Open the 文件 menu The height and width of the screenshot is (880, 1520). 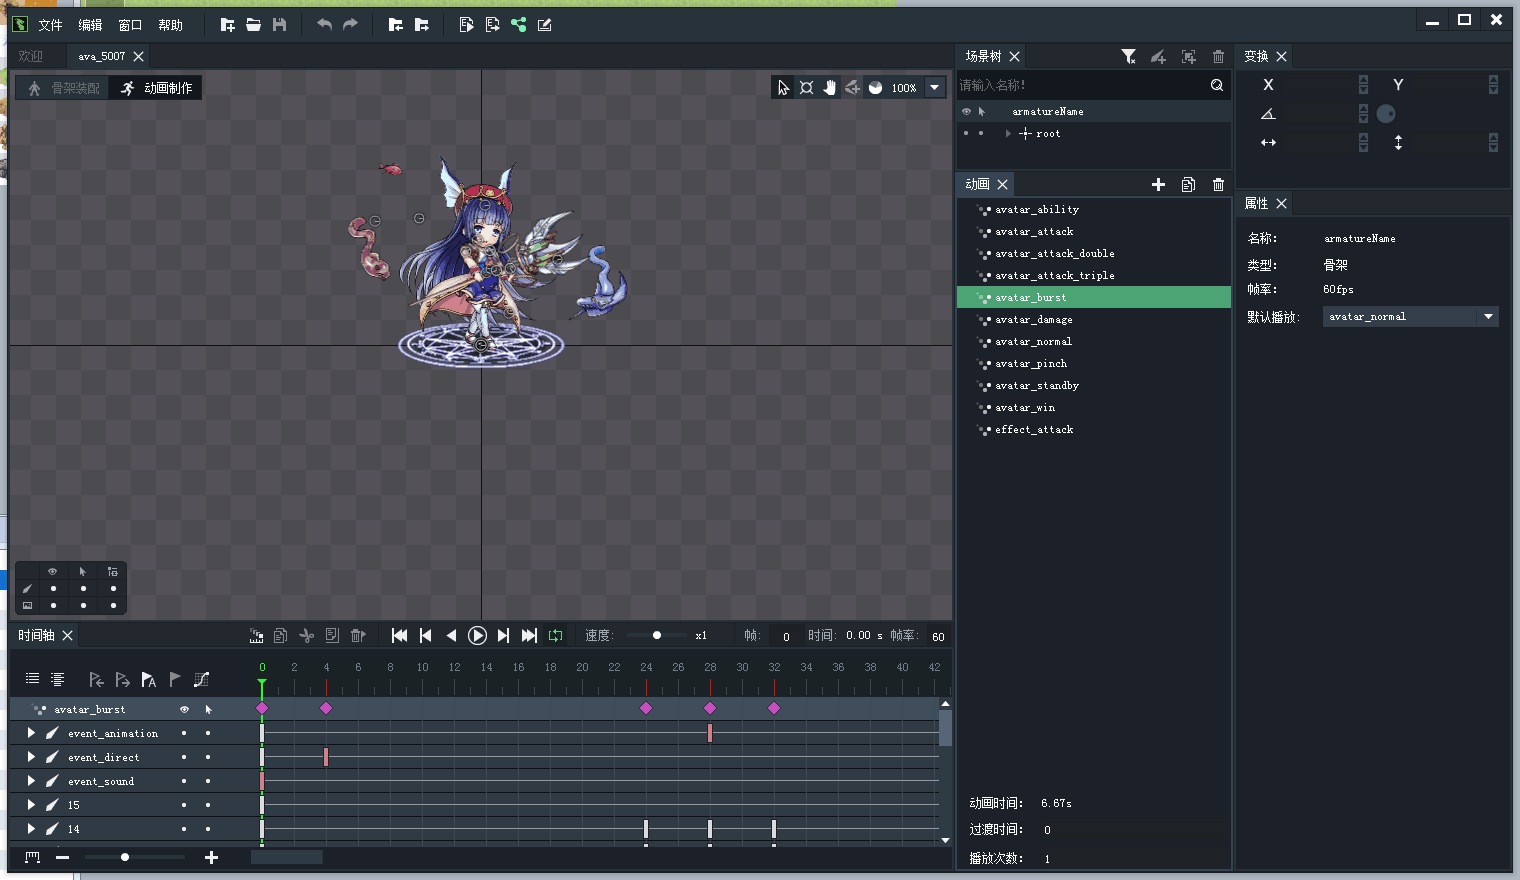tap(50, 25)
